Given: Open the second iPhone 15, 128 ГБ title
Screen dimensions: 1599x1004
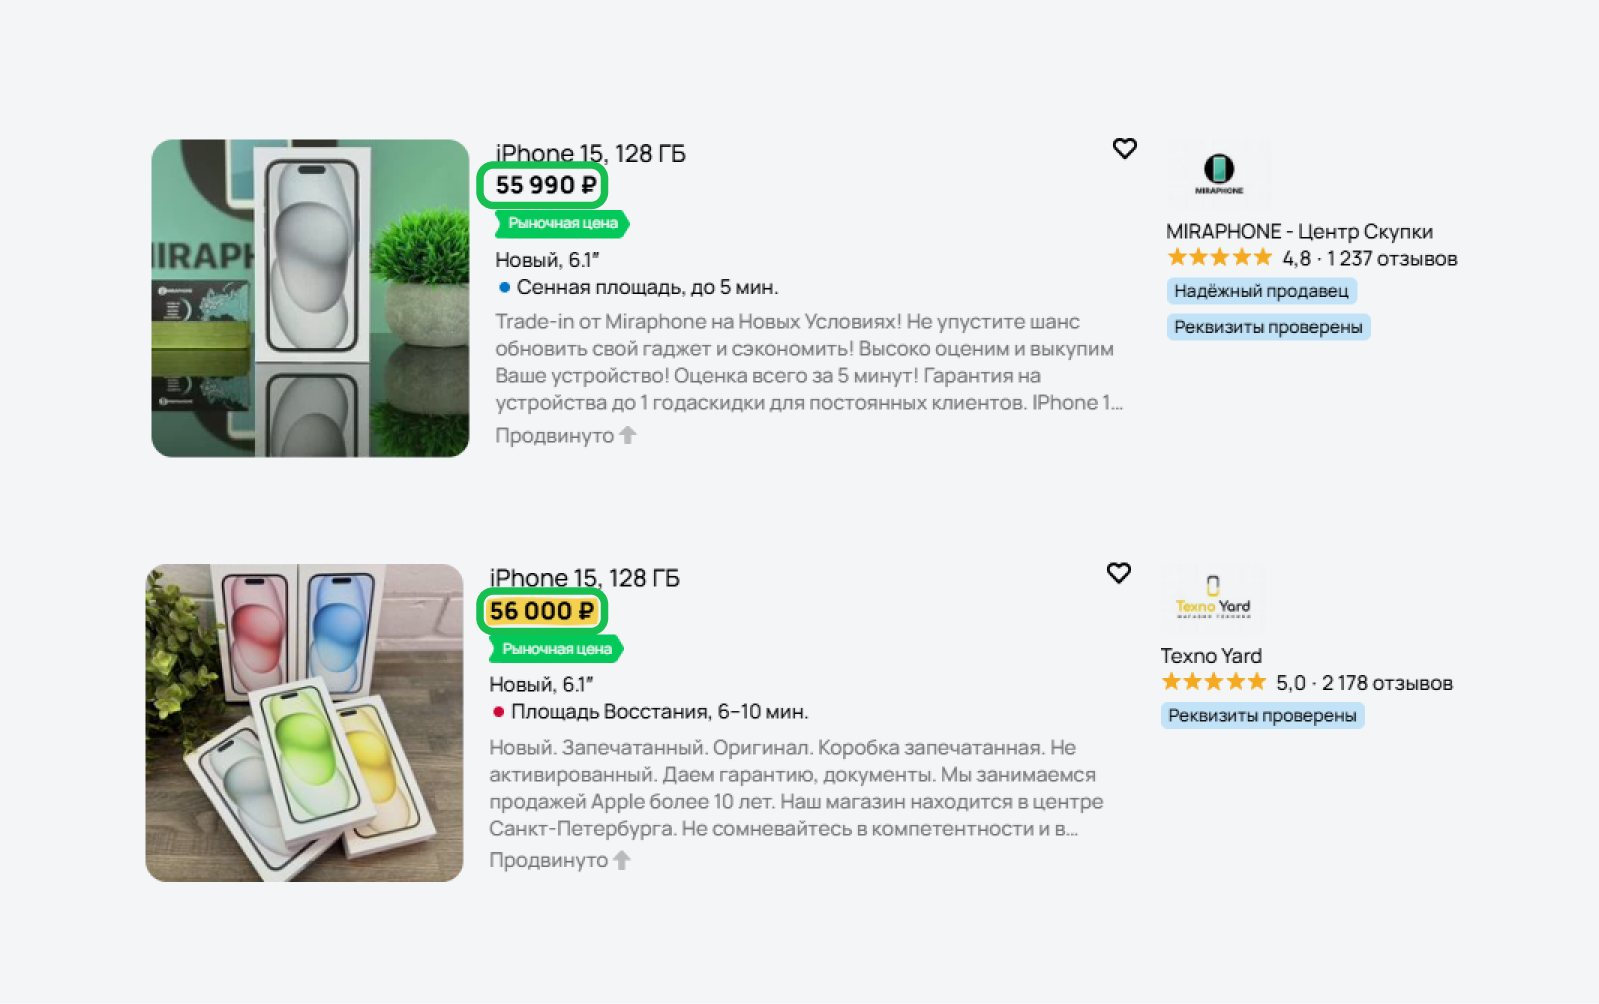Looking at the screenshot, I should point(585,578).
